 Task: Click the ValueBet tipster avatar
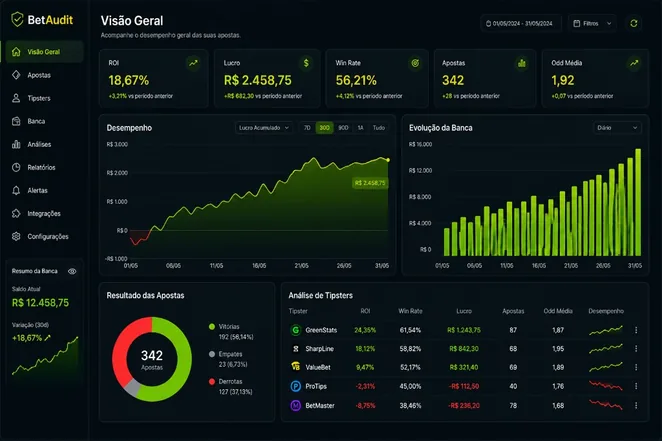(296, 367)
